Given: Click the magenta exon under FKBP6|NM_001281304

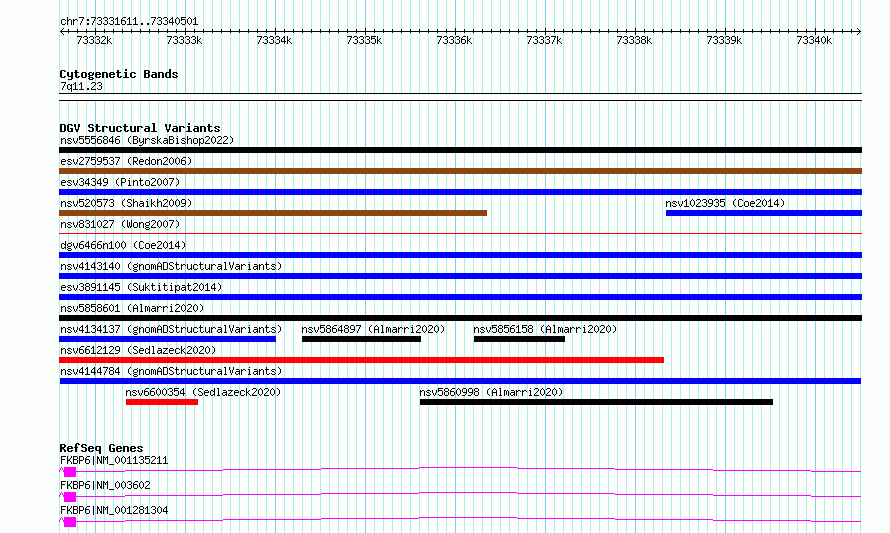Looking at the screenshot, I should click(70, 522).
